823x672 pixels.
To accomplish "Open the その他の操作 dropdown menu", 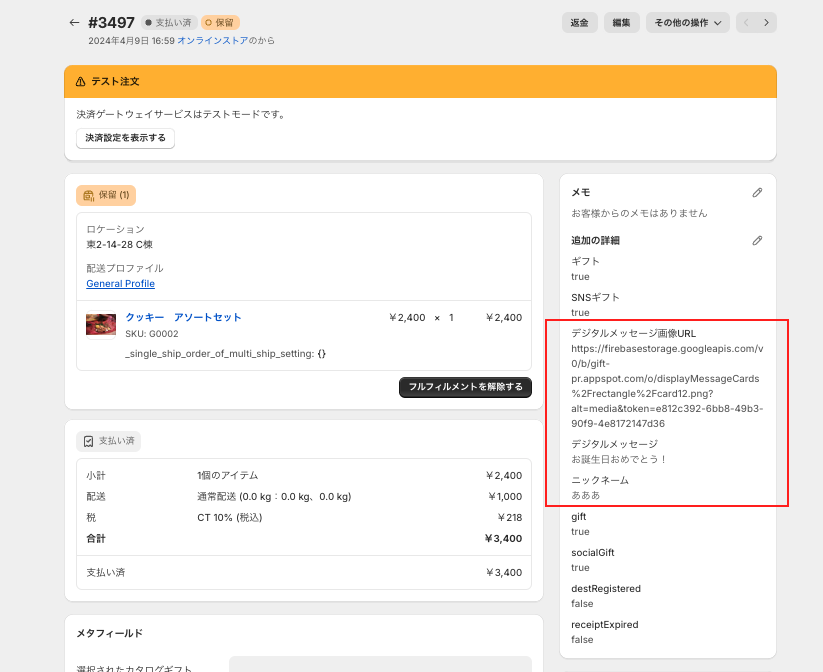I will click(688, 22).
